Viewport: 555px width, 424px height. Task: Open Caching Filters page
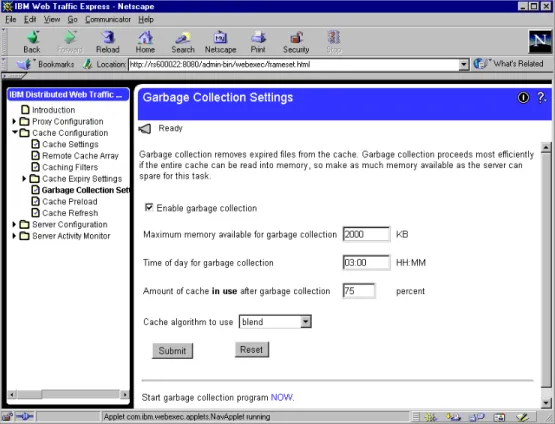coord(70,167)
